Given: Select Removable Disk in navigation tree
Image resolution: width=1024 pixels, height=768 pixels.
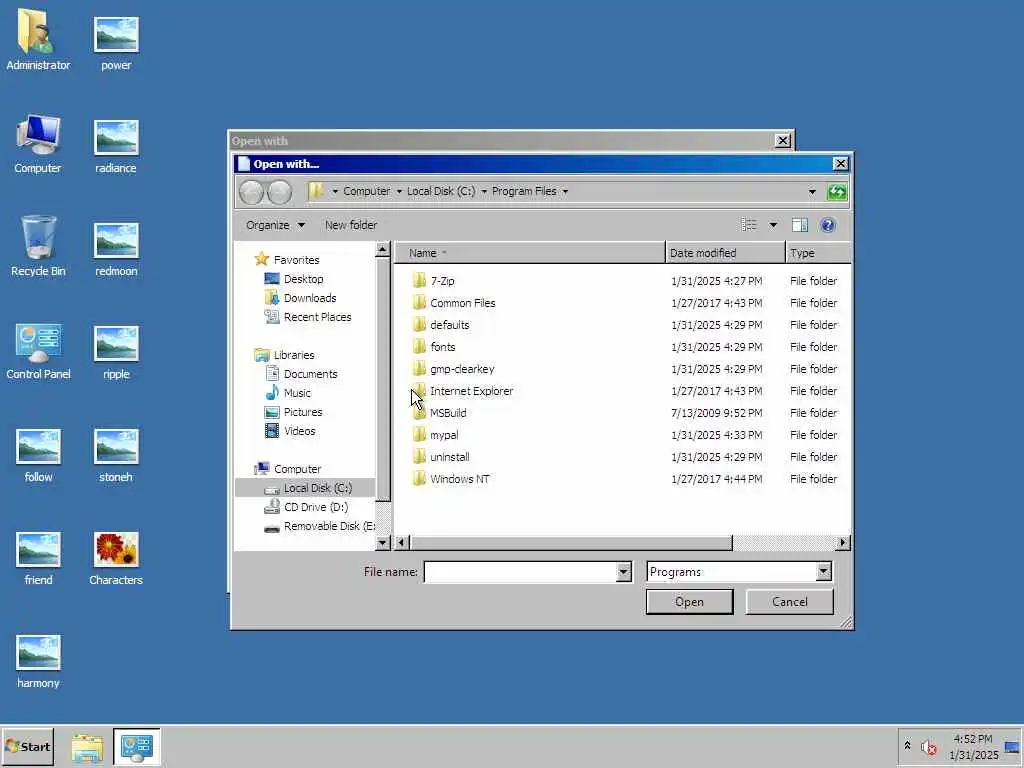Looking at the screenshot, I should point(319,526).
